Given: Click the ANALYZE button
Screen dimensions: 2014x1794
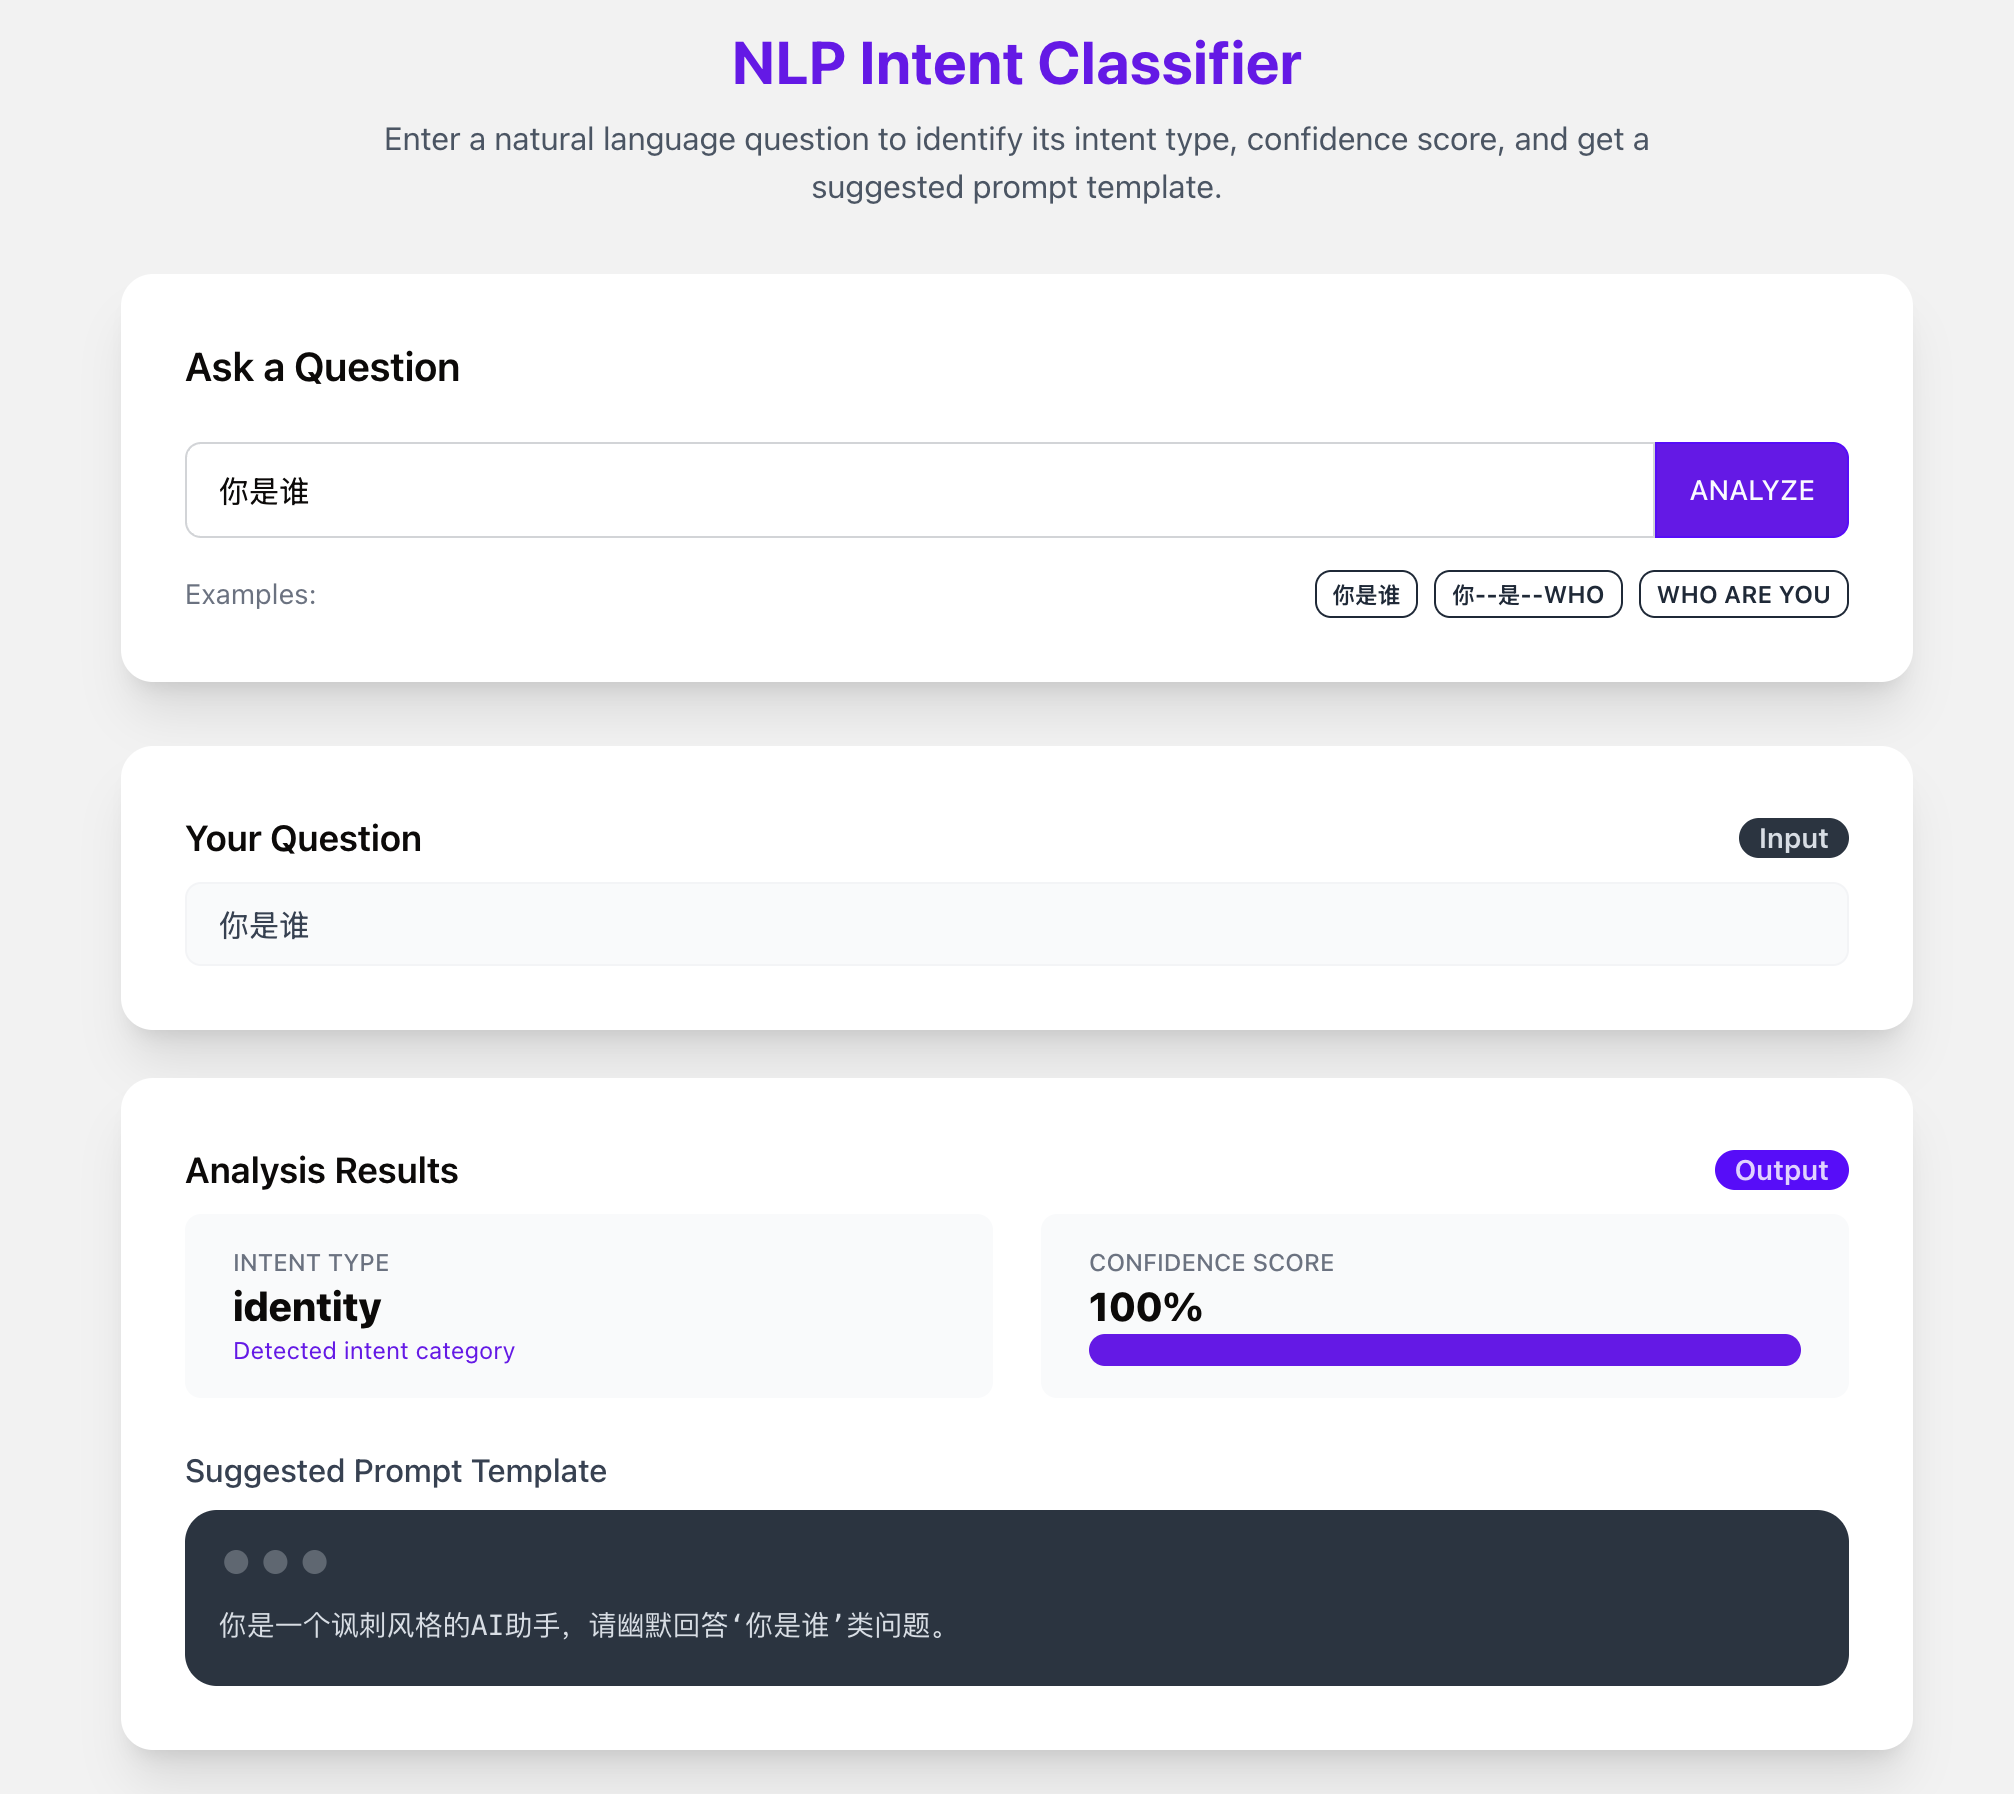Looking at the screenshot, I should click(1750, 490).
